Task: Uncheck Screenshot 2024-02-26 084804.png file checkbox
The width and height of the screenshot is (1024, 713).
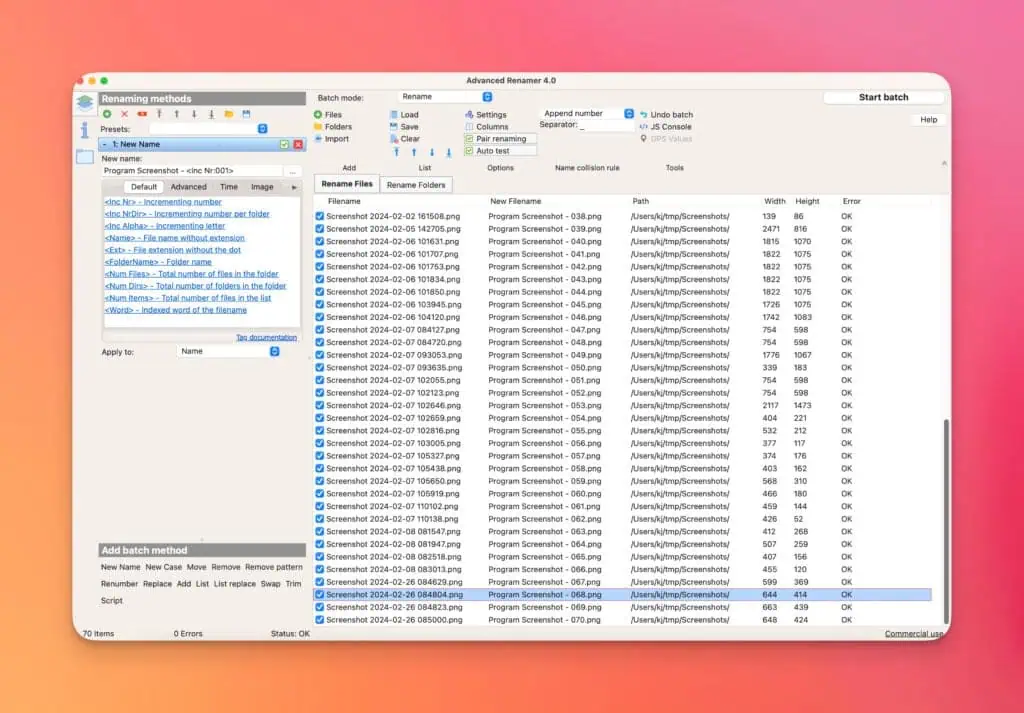Action: point(320,594)
